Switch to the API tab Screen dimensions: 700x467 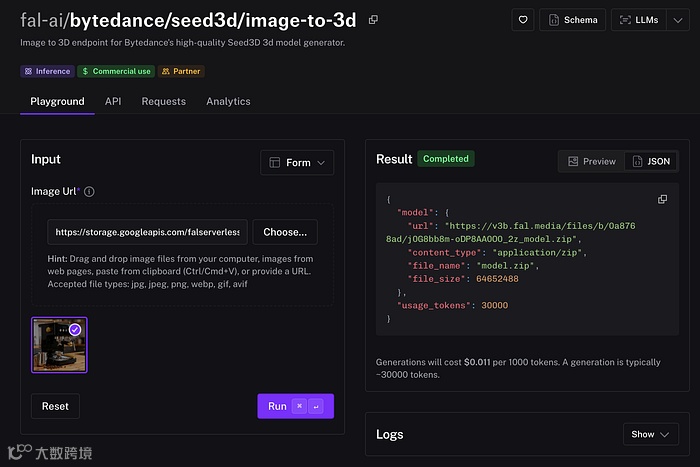click(x=113, y=101)
